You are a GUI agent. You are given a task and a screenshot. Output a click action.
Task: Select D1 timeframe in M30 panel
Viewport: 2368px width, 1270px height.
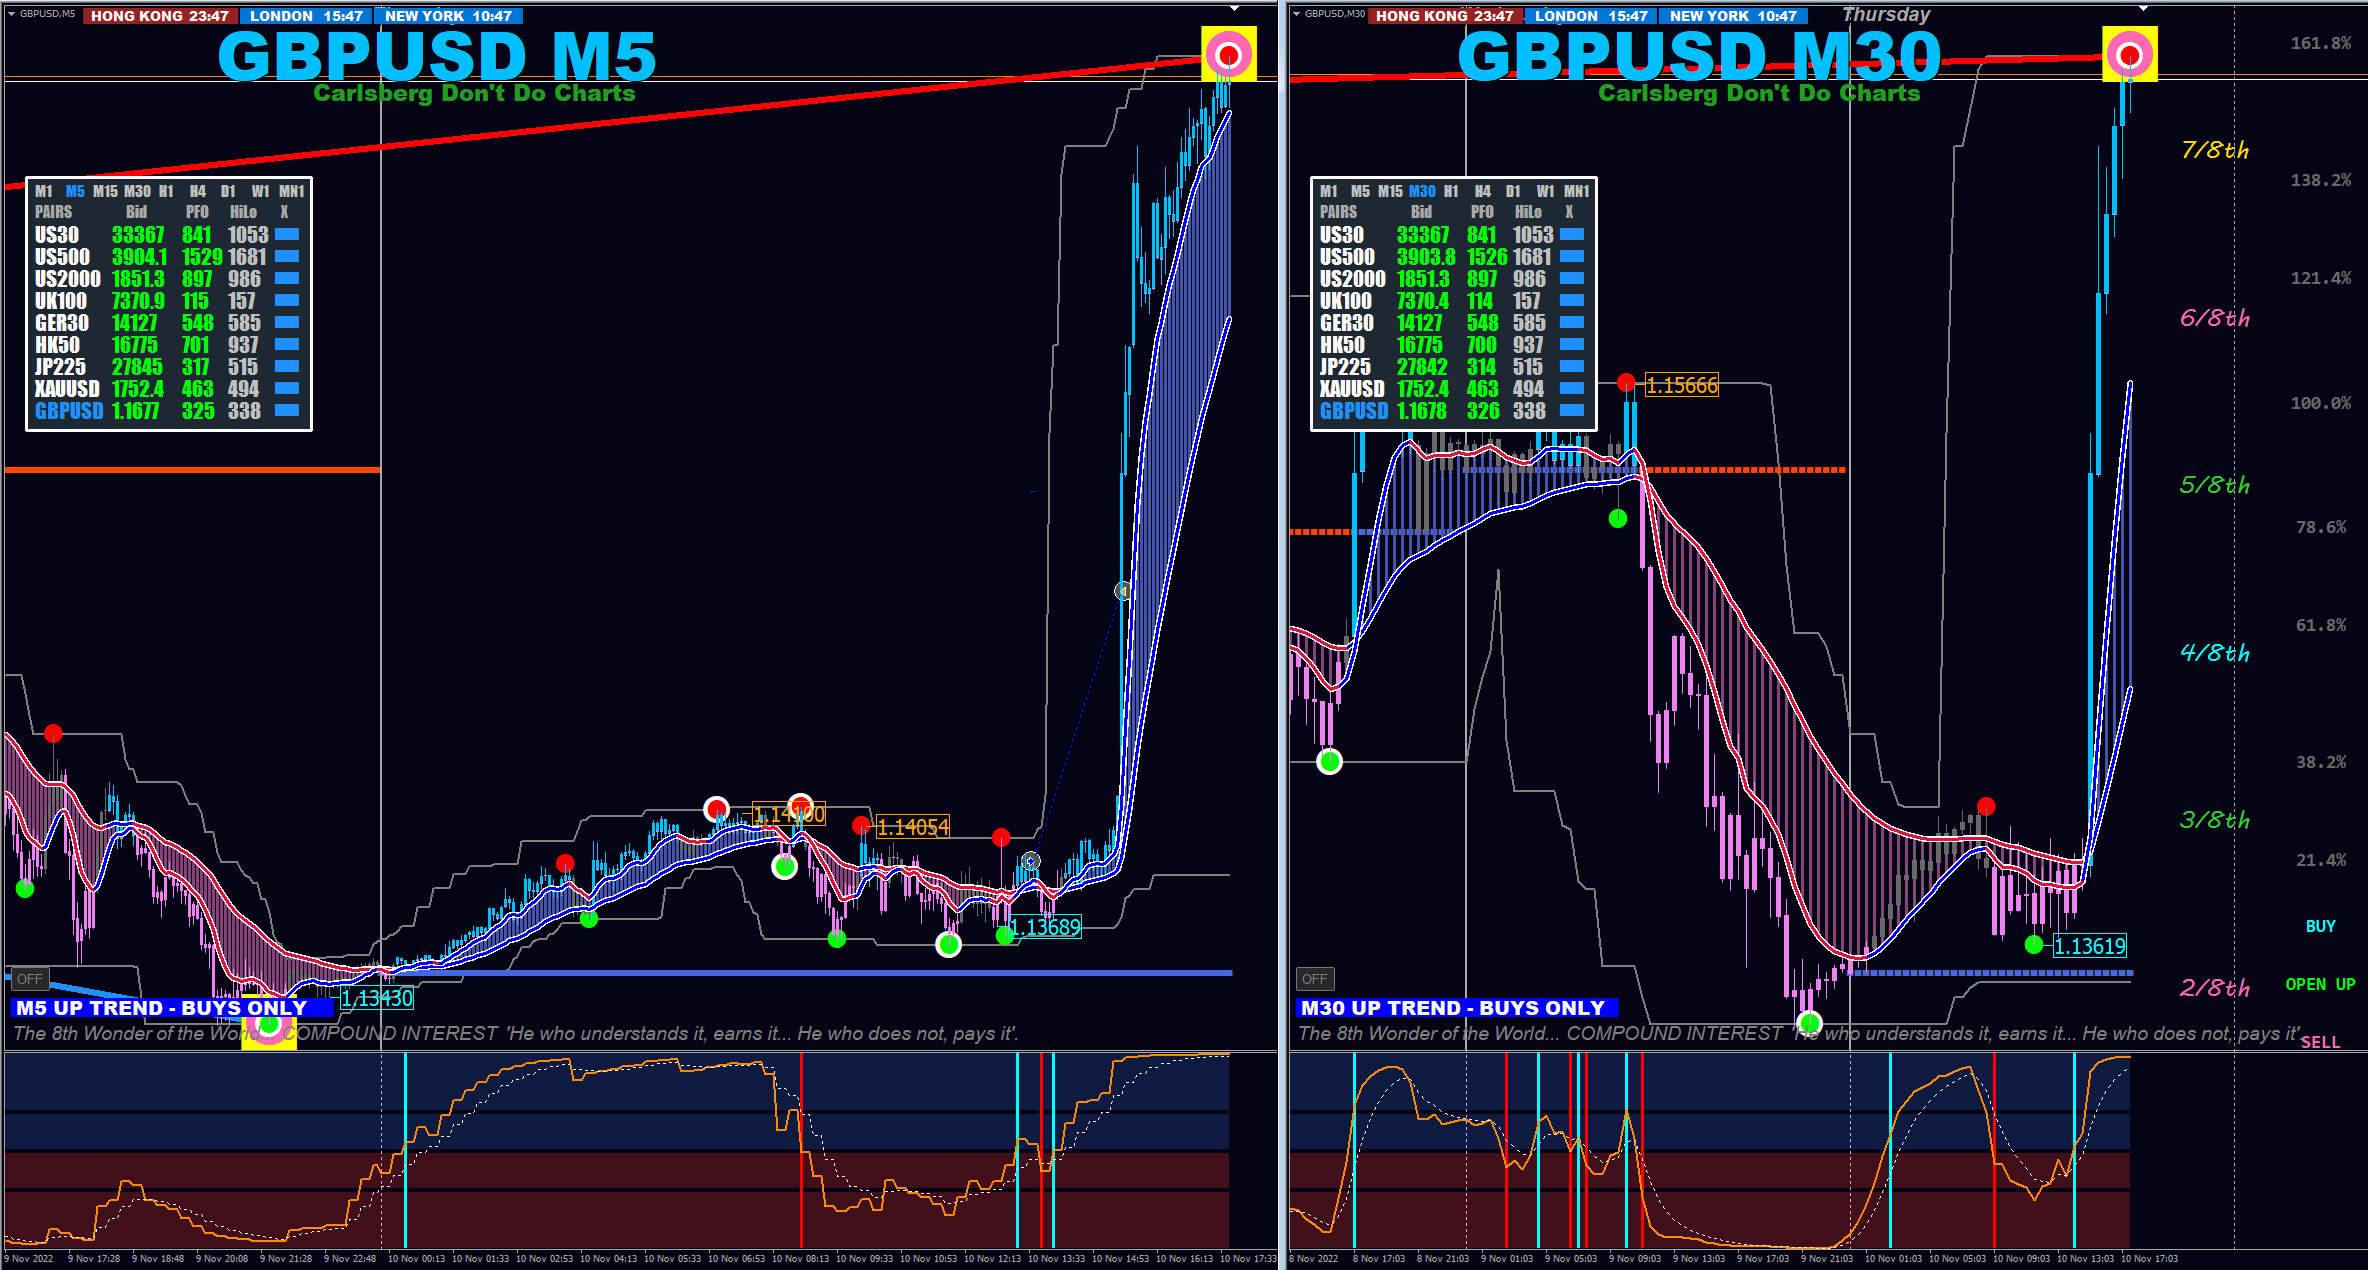1512,191
